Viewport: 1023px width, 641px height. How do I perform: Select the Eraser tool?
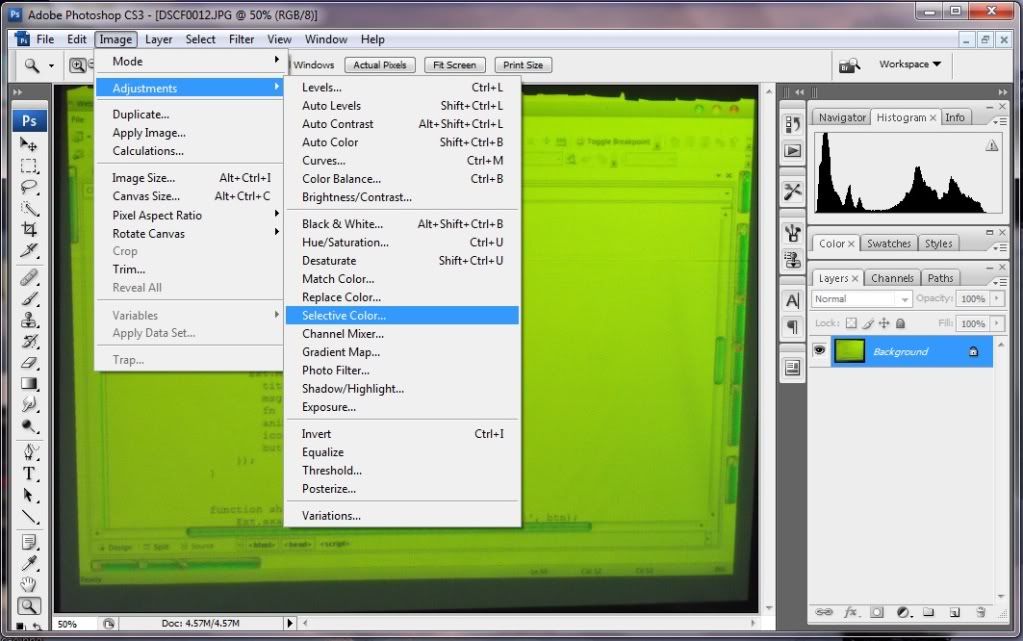click(x=29, y=362)
